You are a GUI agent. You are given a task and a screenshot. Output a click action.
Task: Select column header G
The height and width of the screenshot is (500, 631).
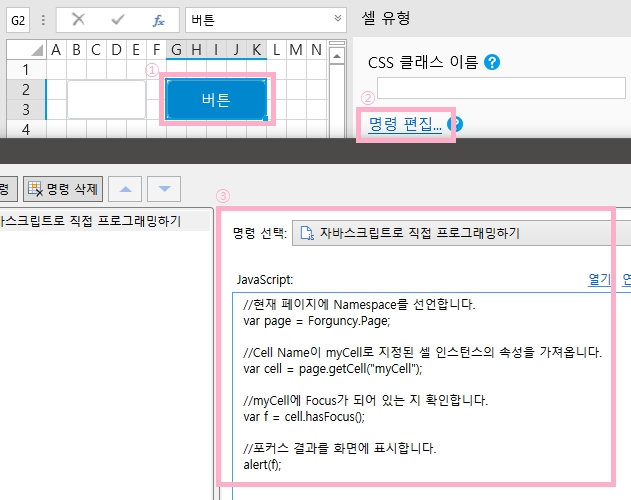[x=176, y=50]
